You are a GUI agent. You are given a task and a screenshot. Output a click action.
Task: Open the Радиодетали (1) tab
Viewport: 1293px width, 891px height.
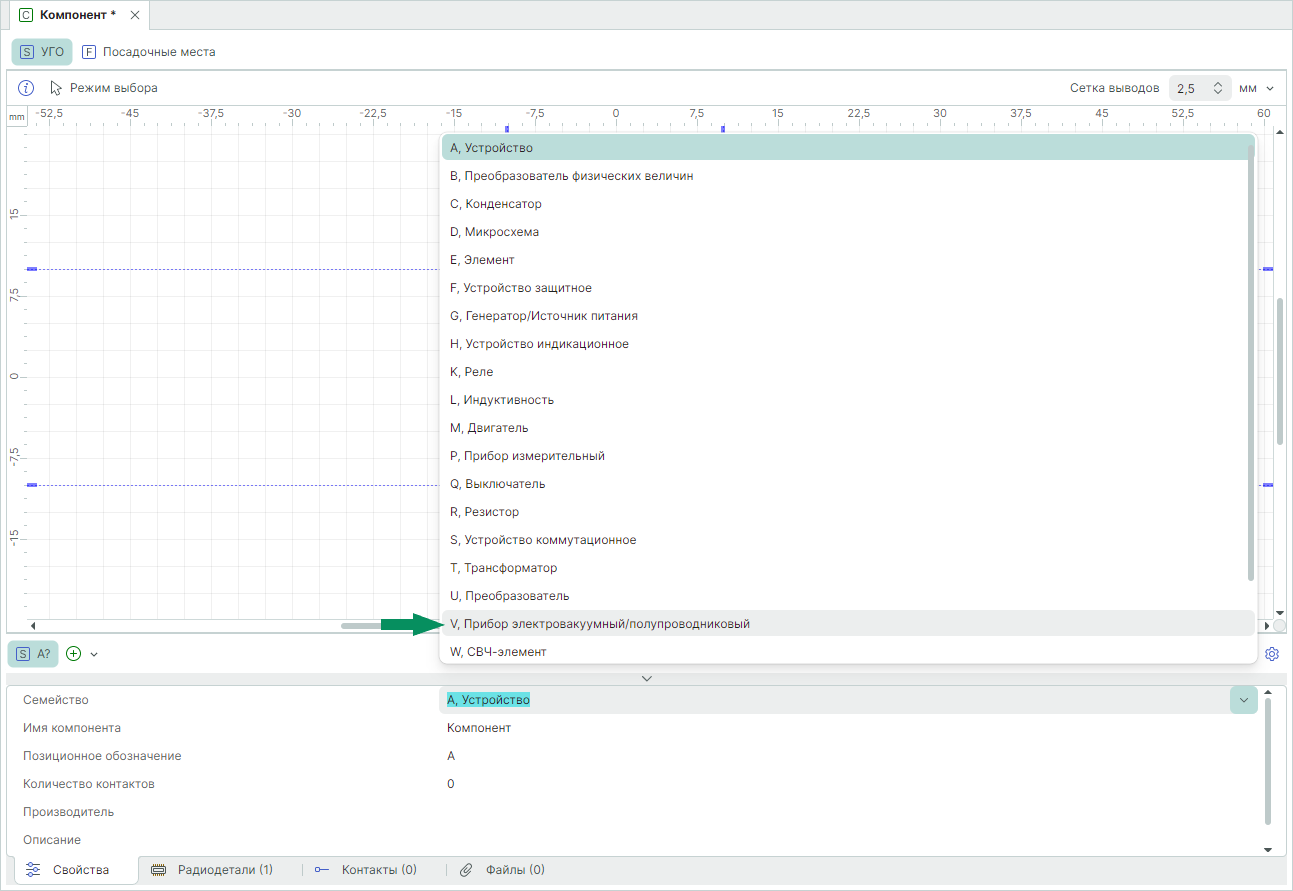coord(212,870)
